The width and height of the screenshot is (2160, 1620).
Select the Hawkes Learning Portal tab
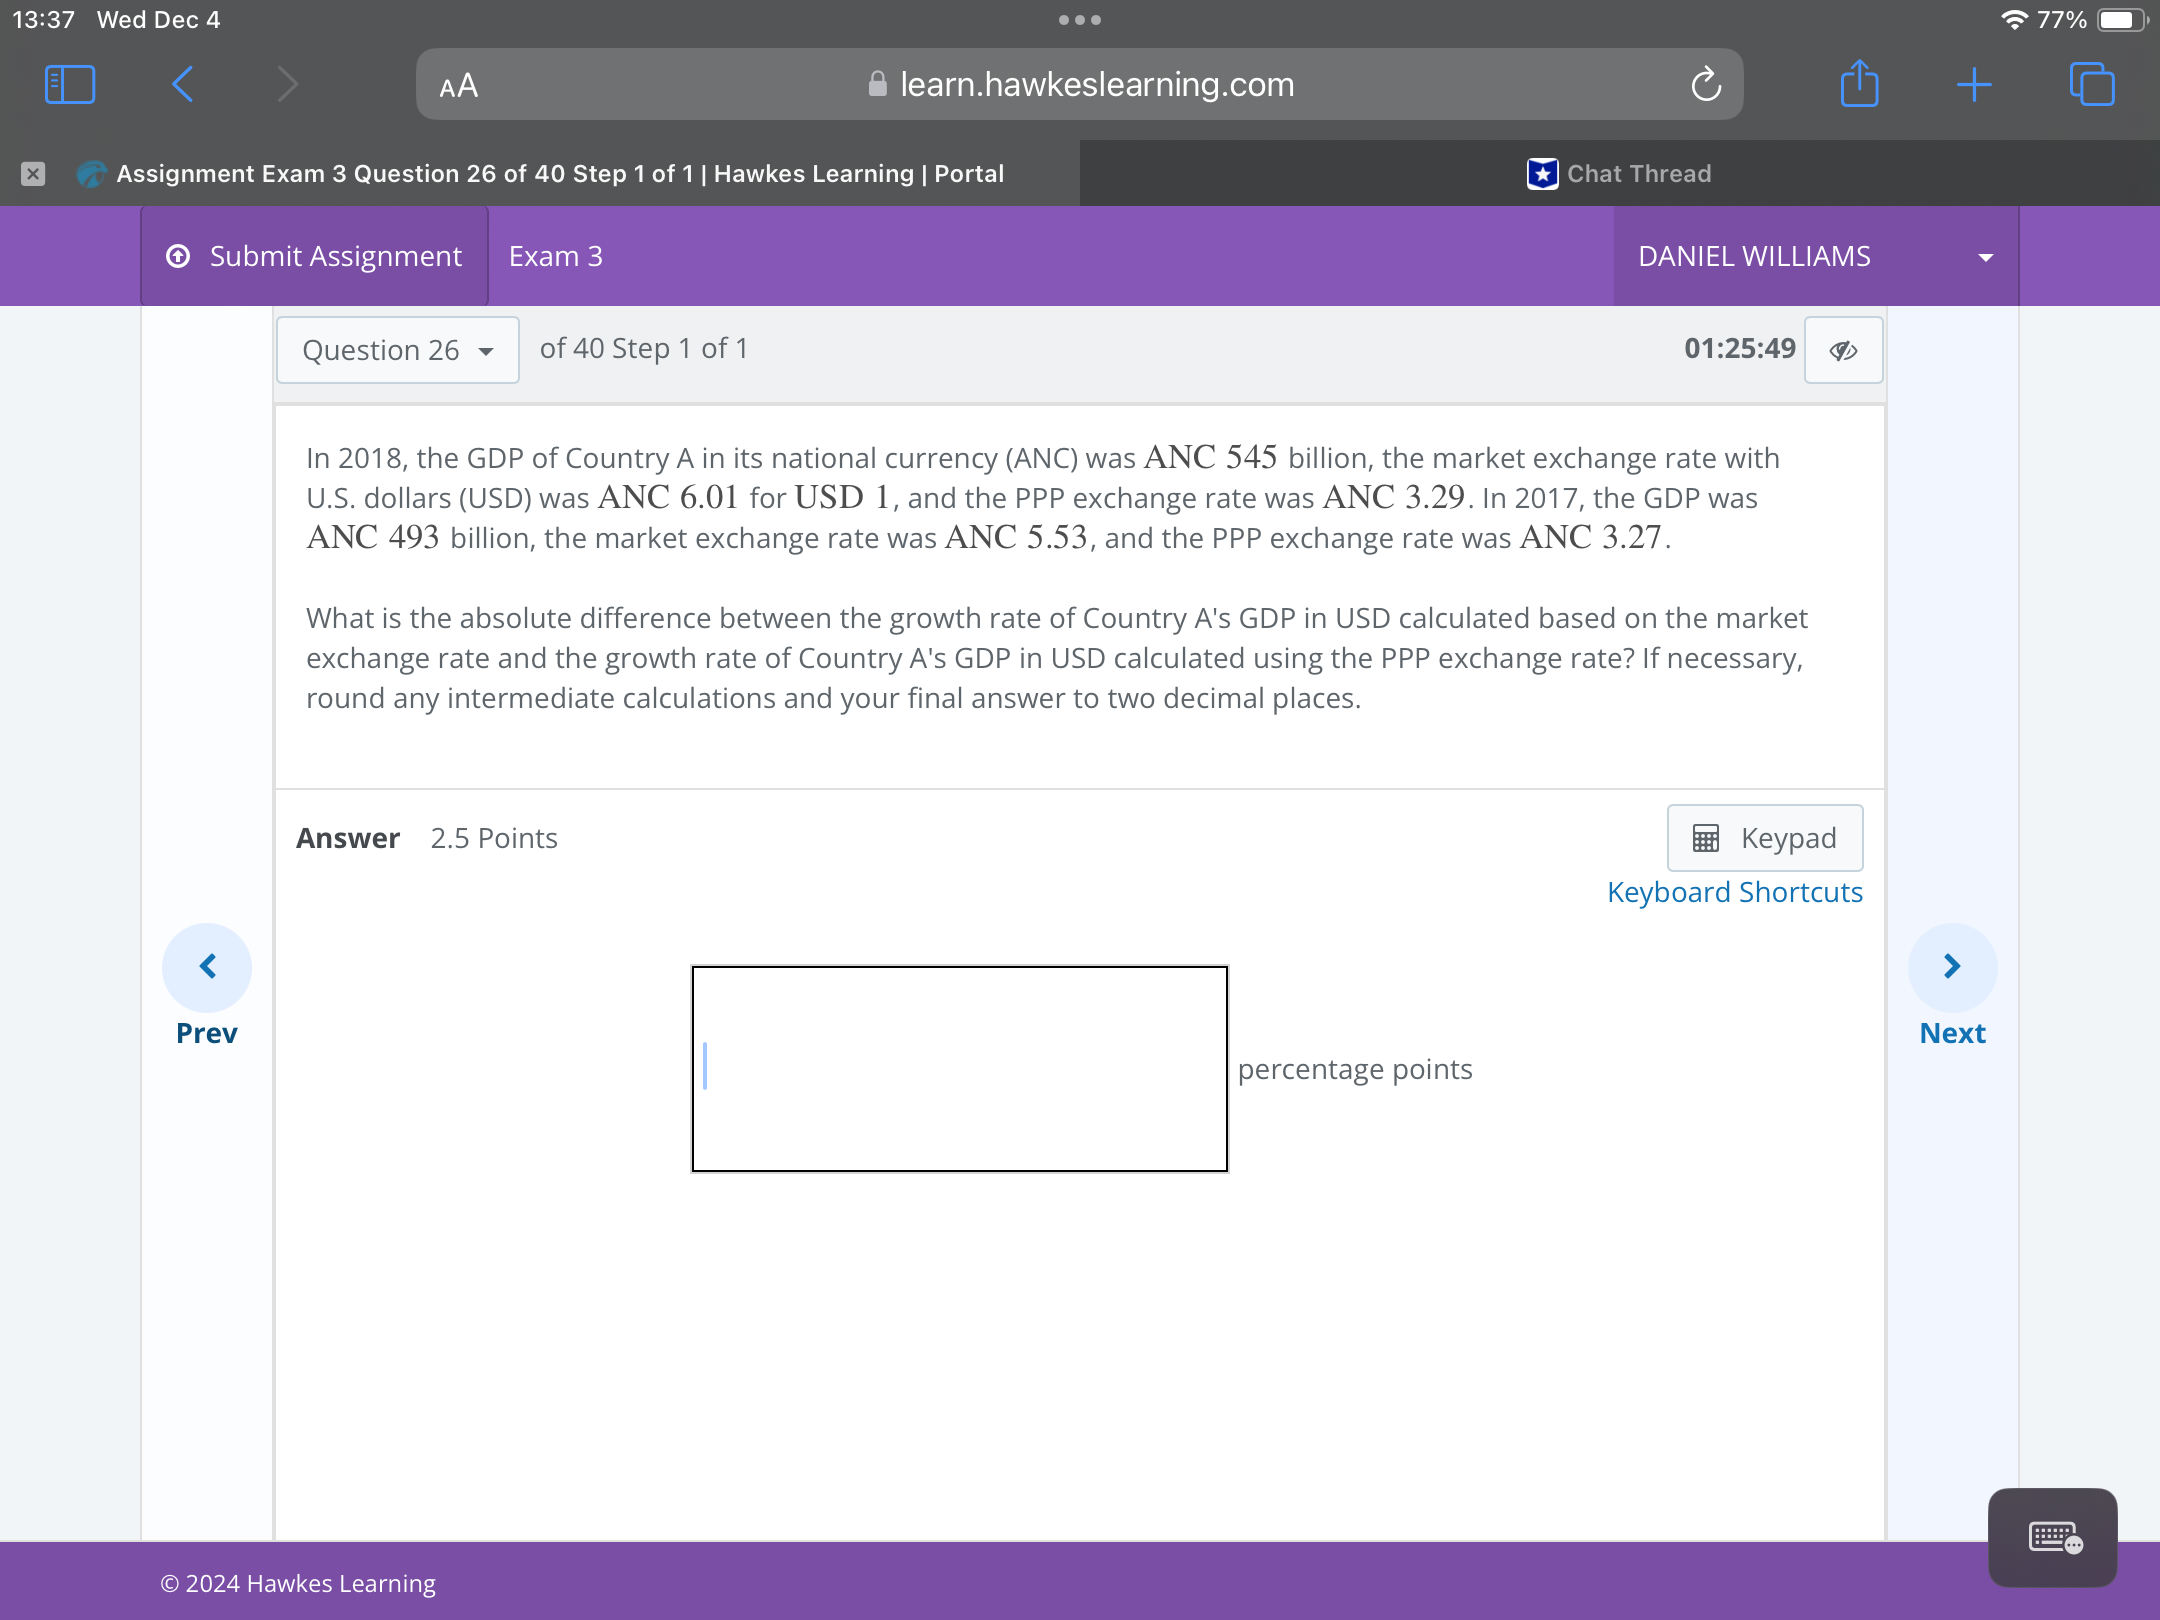[x=560, y=174]
